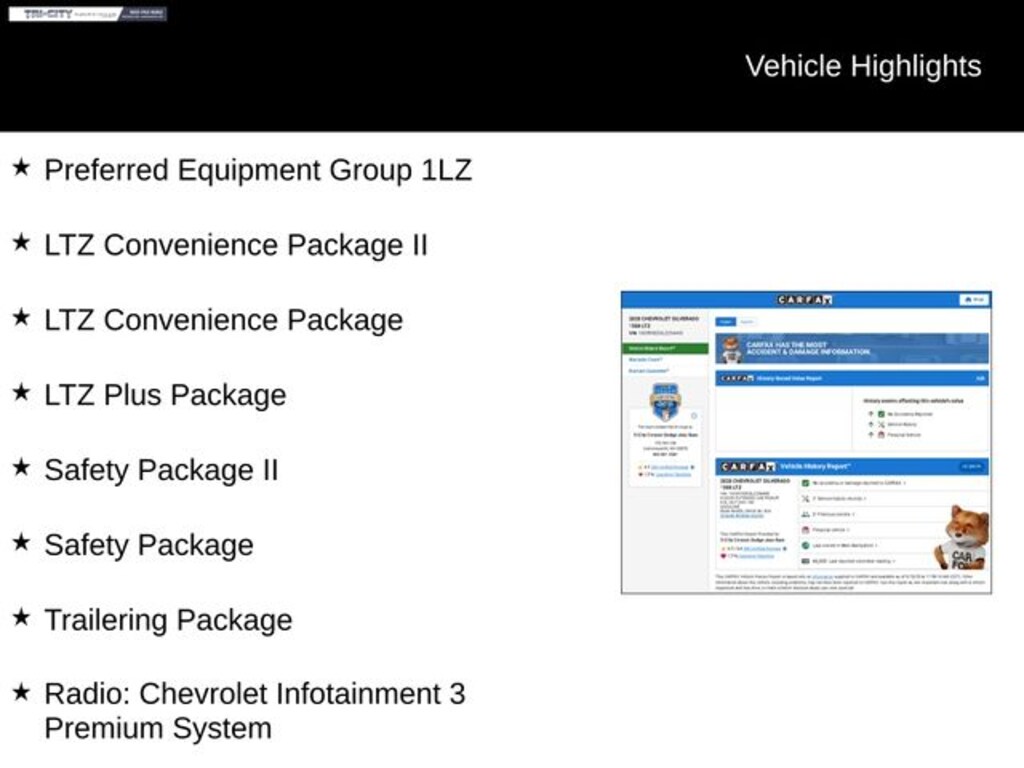This screenshot has width=1024, height=768.
Task: Click the star beside Preferred Equipment Group 1LZ
Action: coord(22,167)
